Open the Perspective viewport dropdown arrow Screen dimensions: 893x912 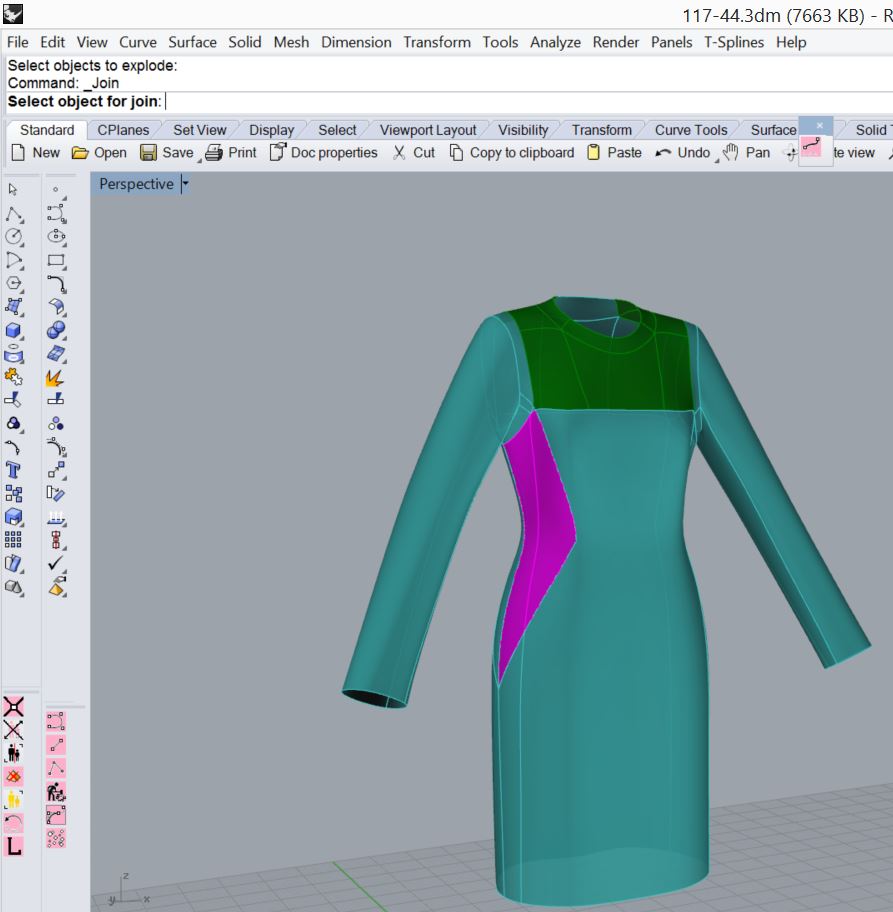point(185,185)
